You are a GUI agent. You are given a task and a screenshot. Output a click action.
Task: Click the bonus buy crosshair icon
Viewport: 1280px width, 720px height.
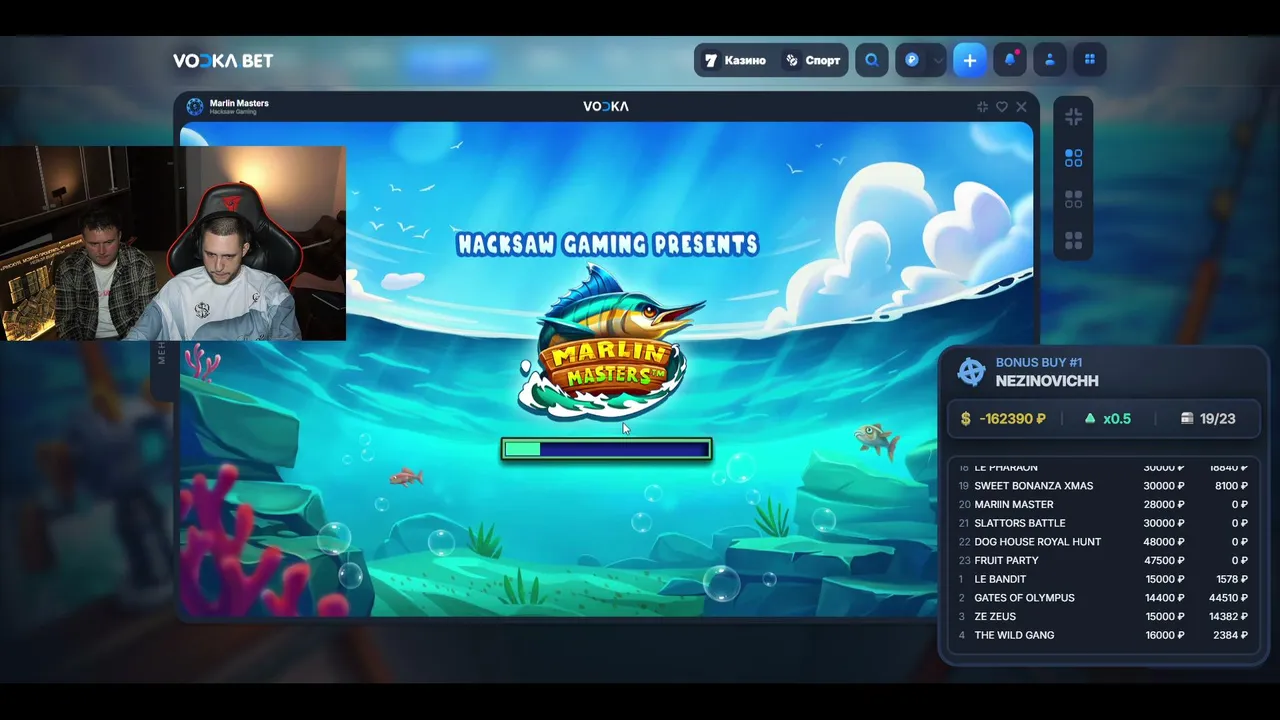point(971,371)
